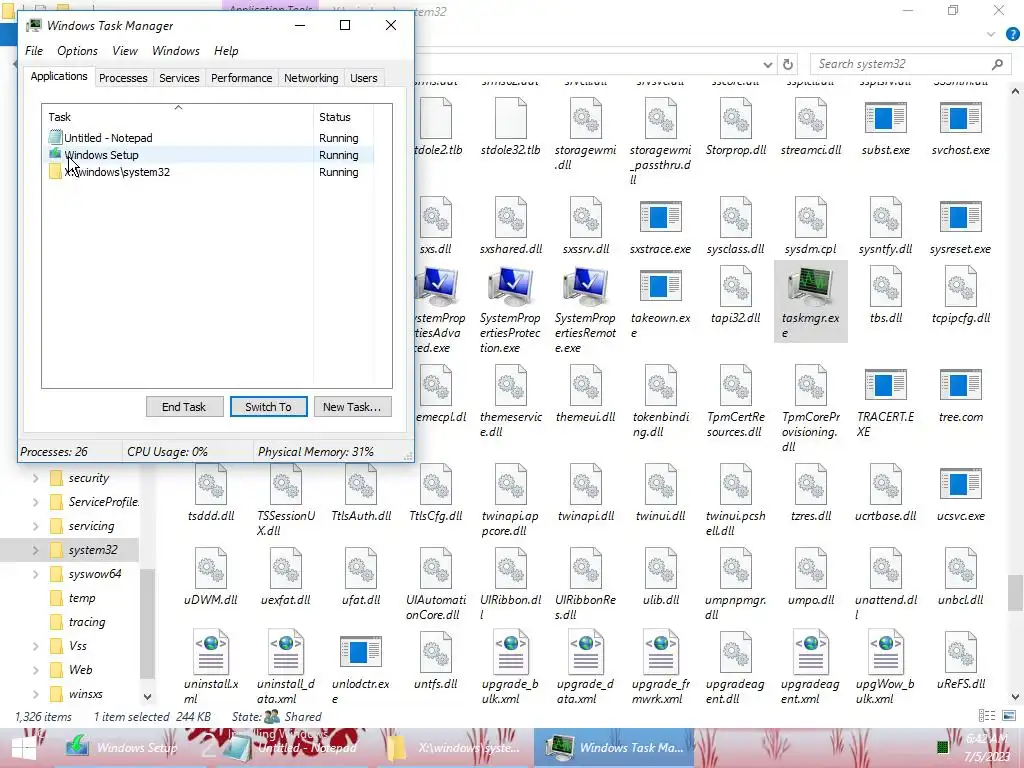Select the uninstall.xml file icon
The image size is (1024, 768).
[x=211, y=652]
